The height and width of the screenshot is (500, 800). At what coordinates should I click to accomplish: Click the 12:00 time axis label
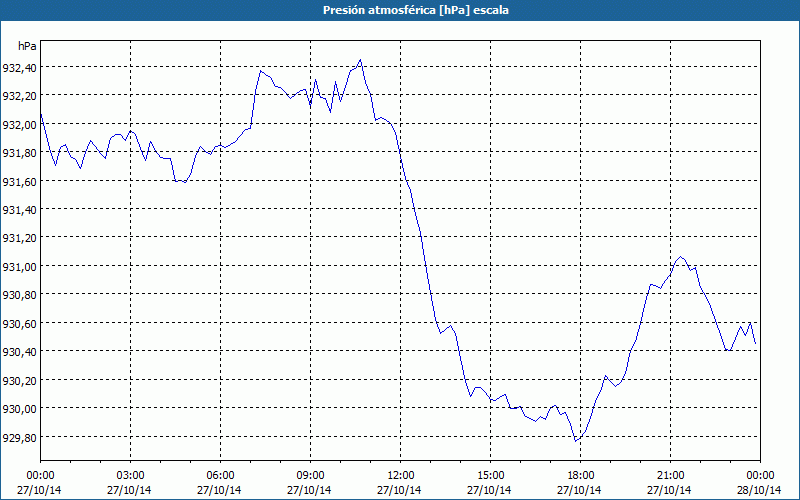tap(401, 476)
